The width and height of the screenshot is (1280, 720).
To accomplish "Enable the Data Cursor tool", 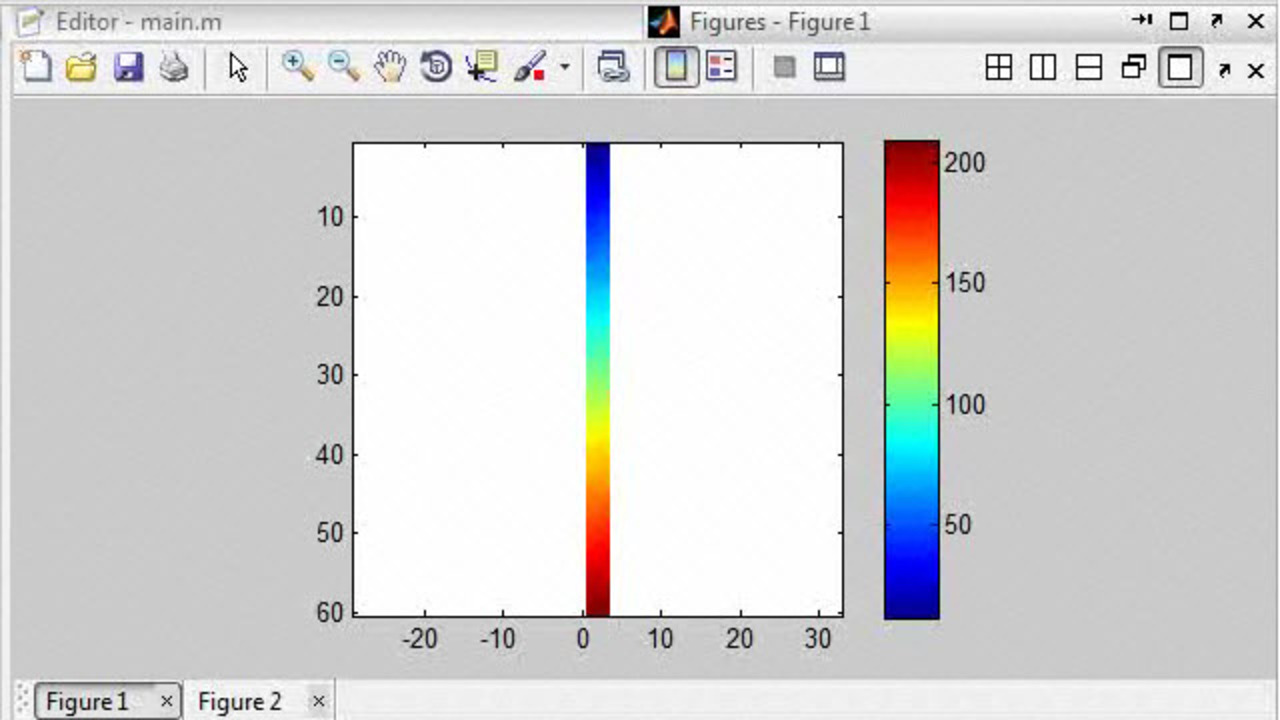I will click(x=482, y=67).
